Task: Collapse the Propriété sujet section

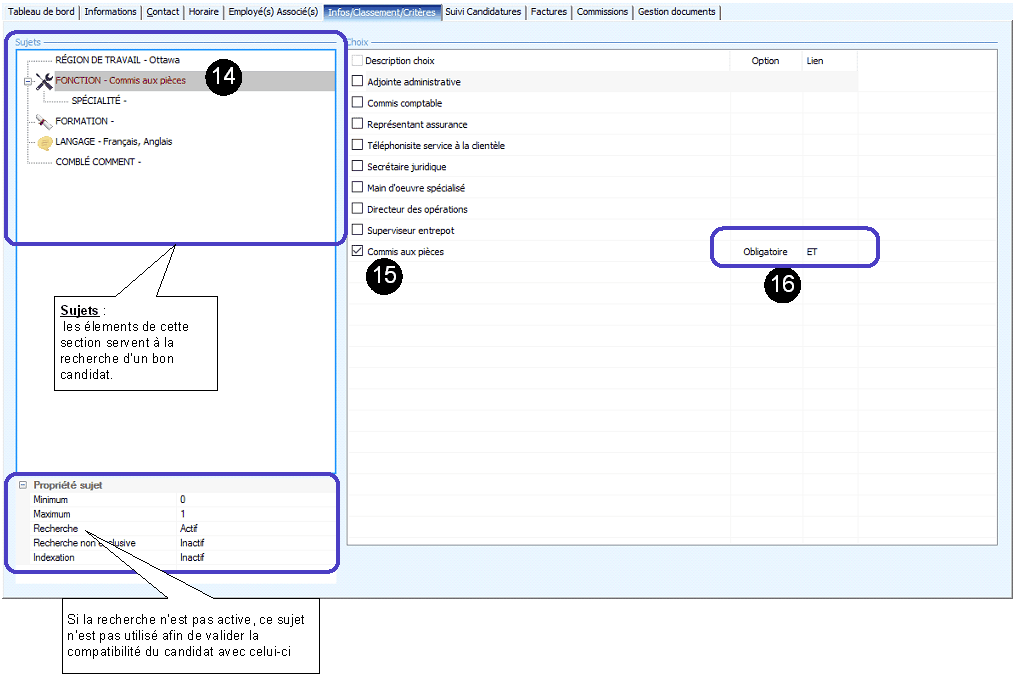Action: 22,485
